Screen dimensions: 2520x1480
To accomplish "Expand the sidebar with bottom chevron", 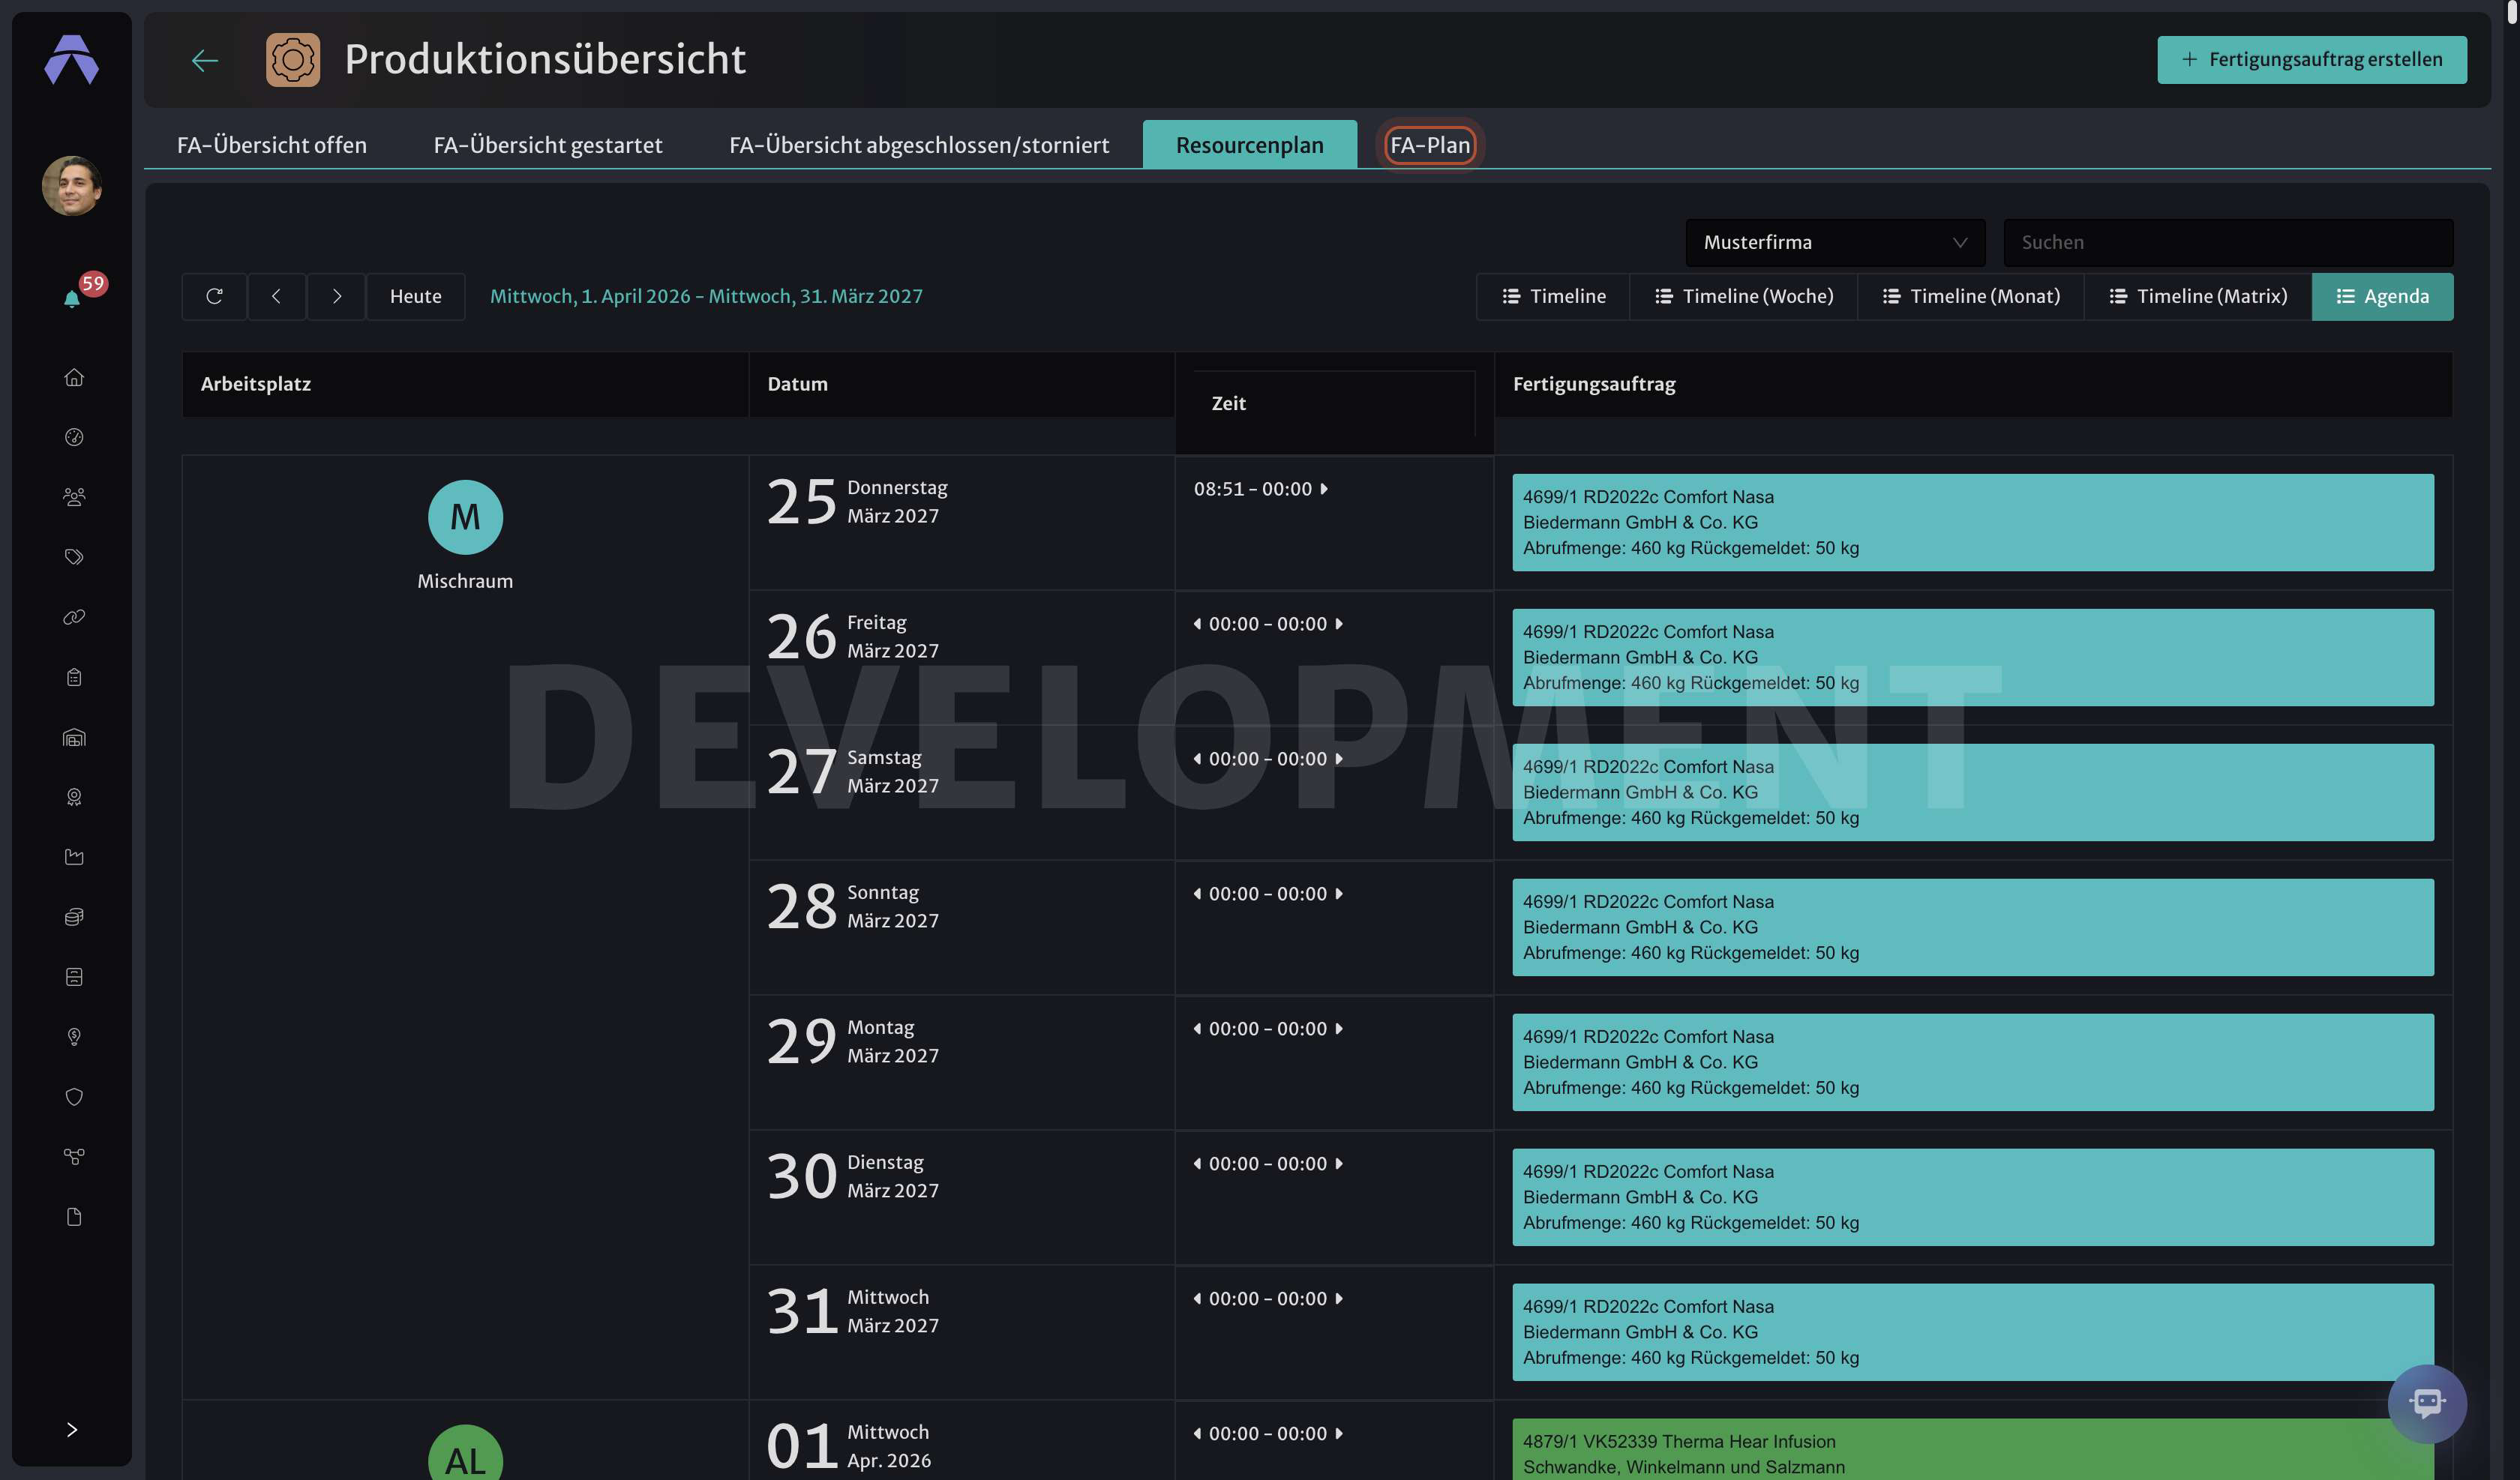I will point(72,1429).
